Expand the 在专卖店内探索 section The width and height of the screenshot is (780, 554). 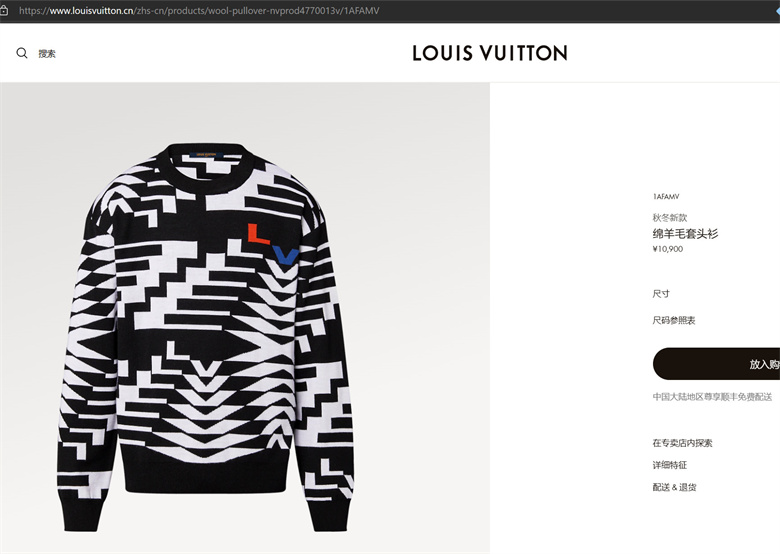pos(682,443)
